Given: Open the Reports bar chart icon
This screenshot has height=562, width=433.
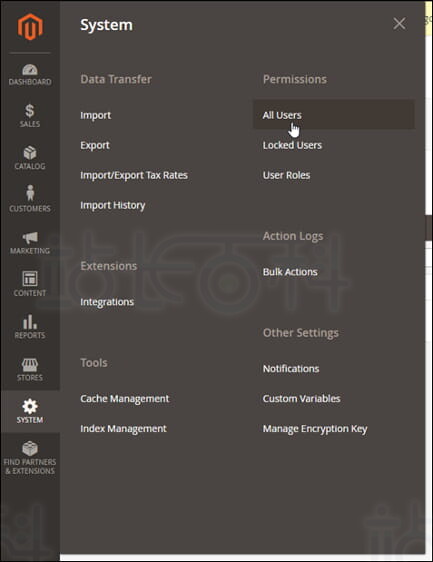Looking at the screenshot, I should pos(30,322).
